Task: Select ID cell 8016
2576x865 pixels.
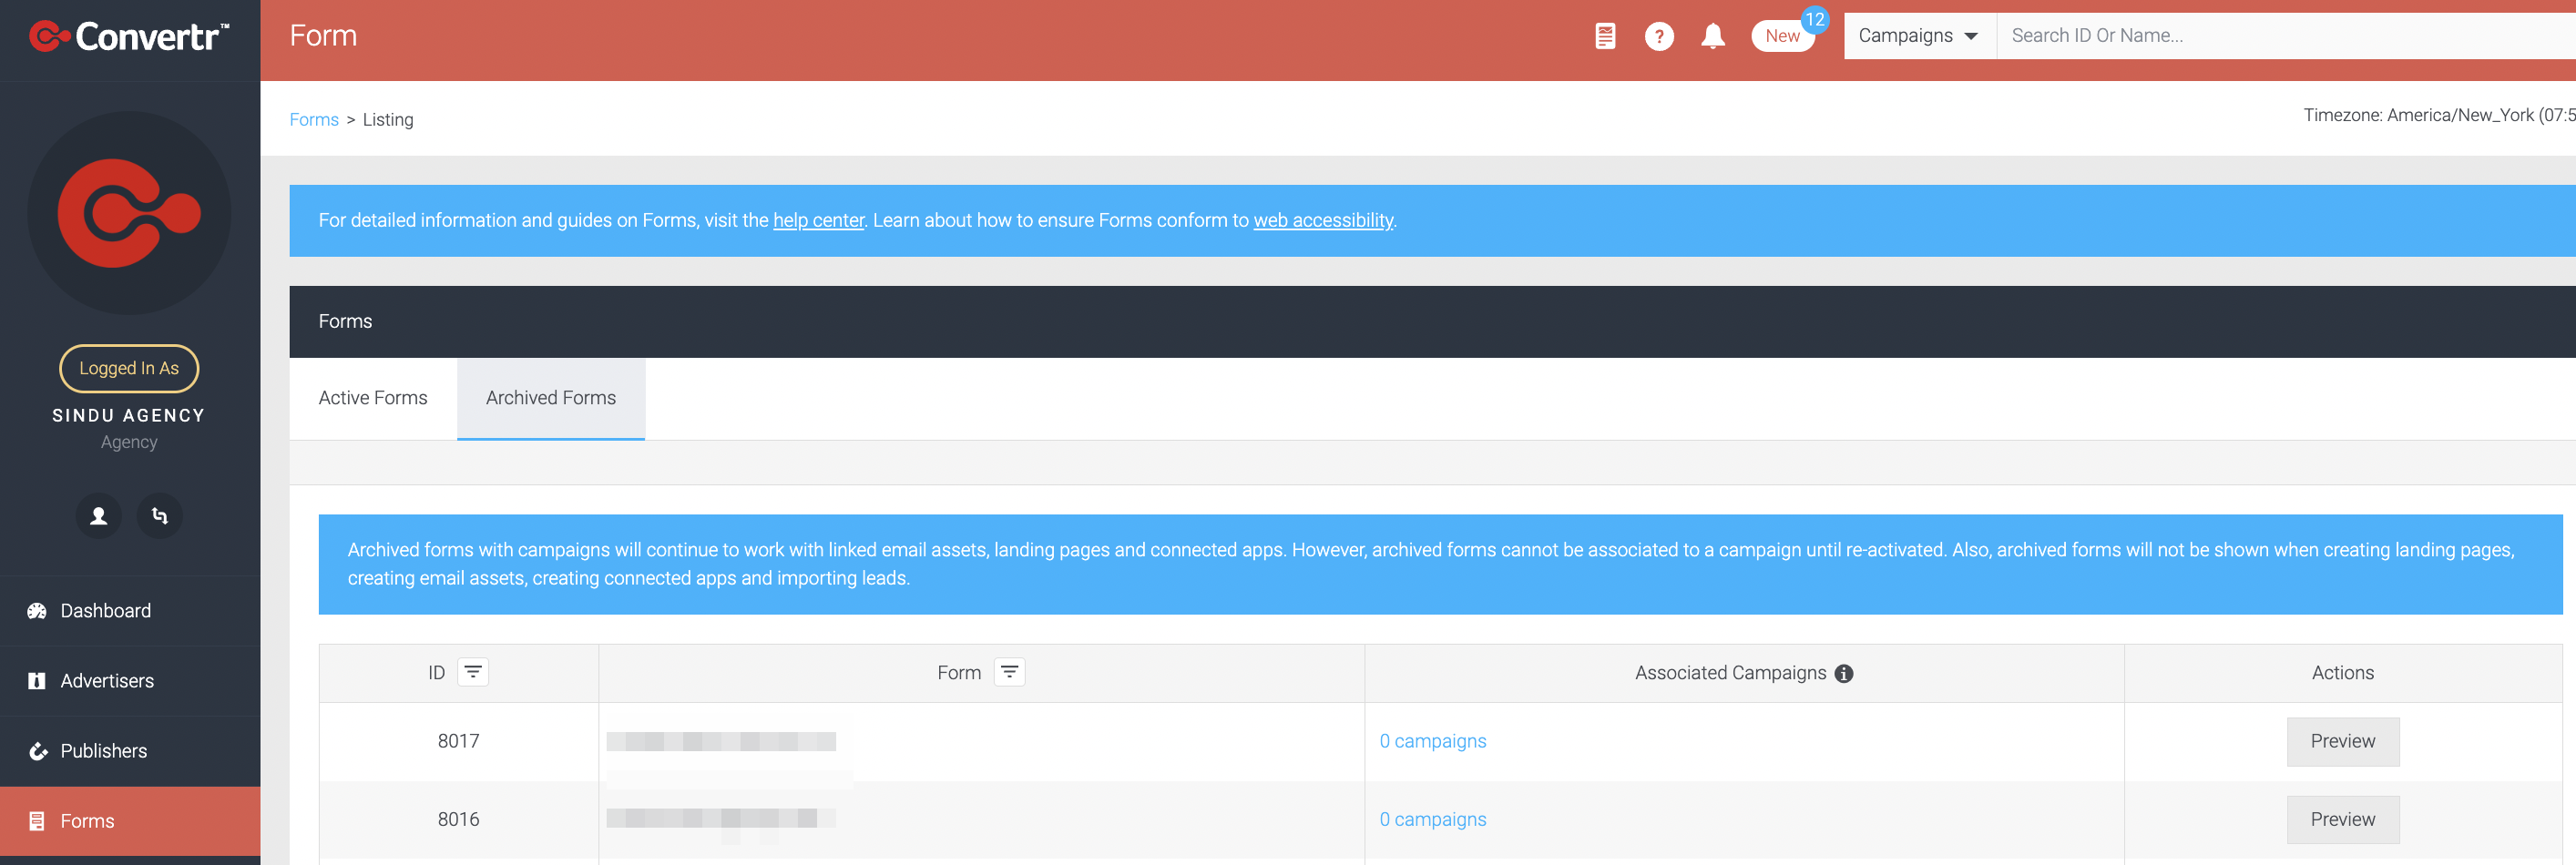Action: [x=459, y=819]
